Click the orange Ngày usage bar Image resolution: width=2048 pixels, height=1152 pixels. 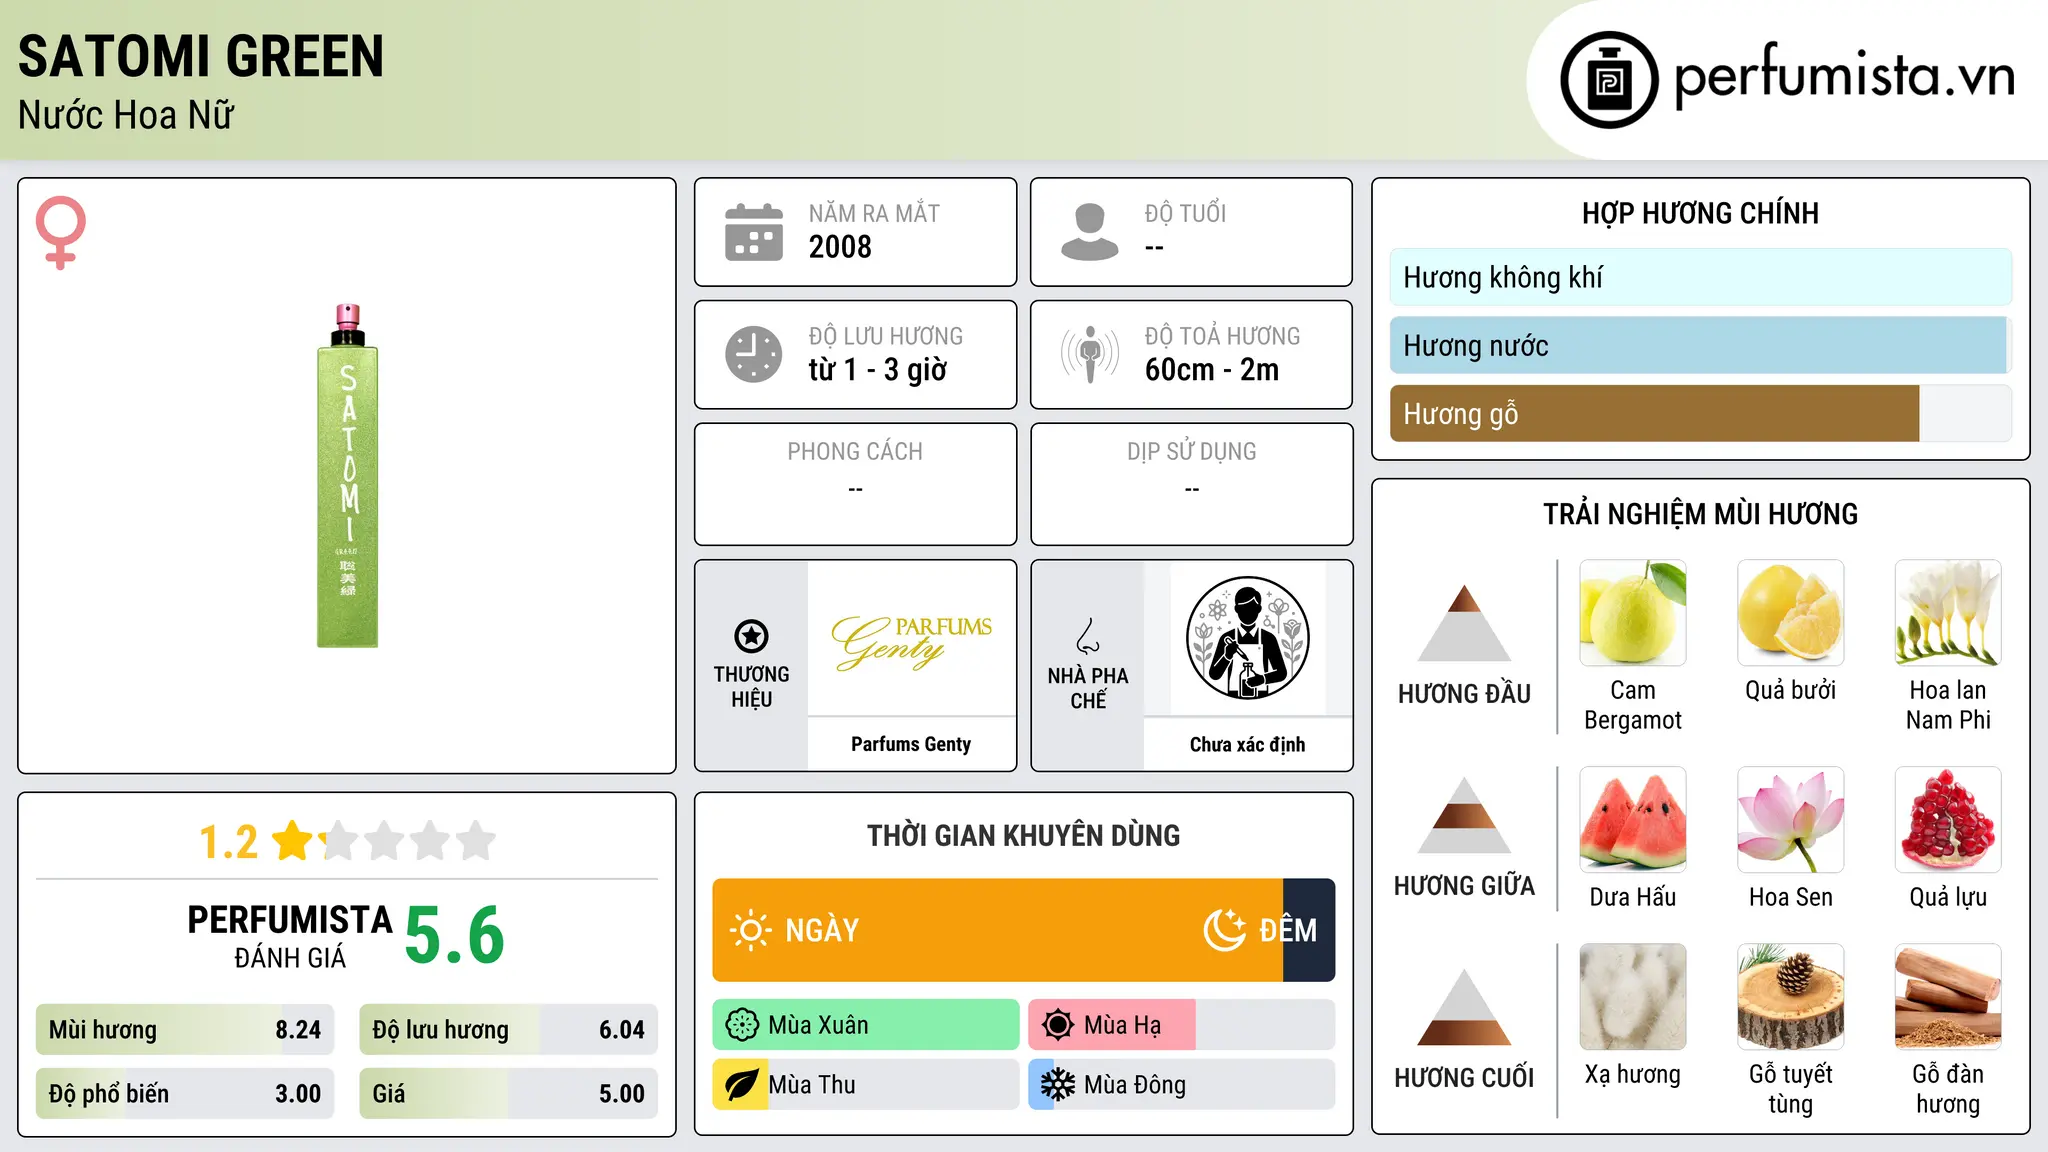pyautogui.click(x=998, y=930)
